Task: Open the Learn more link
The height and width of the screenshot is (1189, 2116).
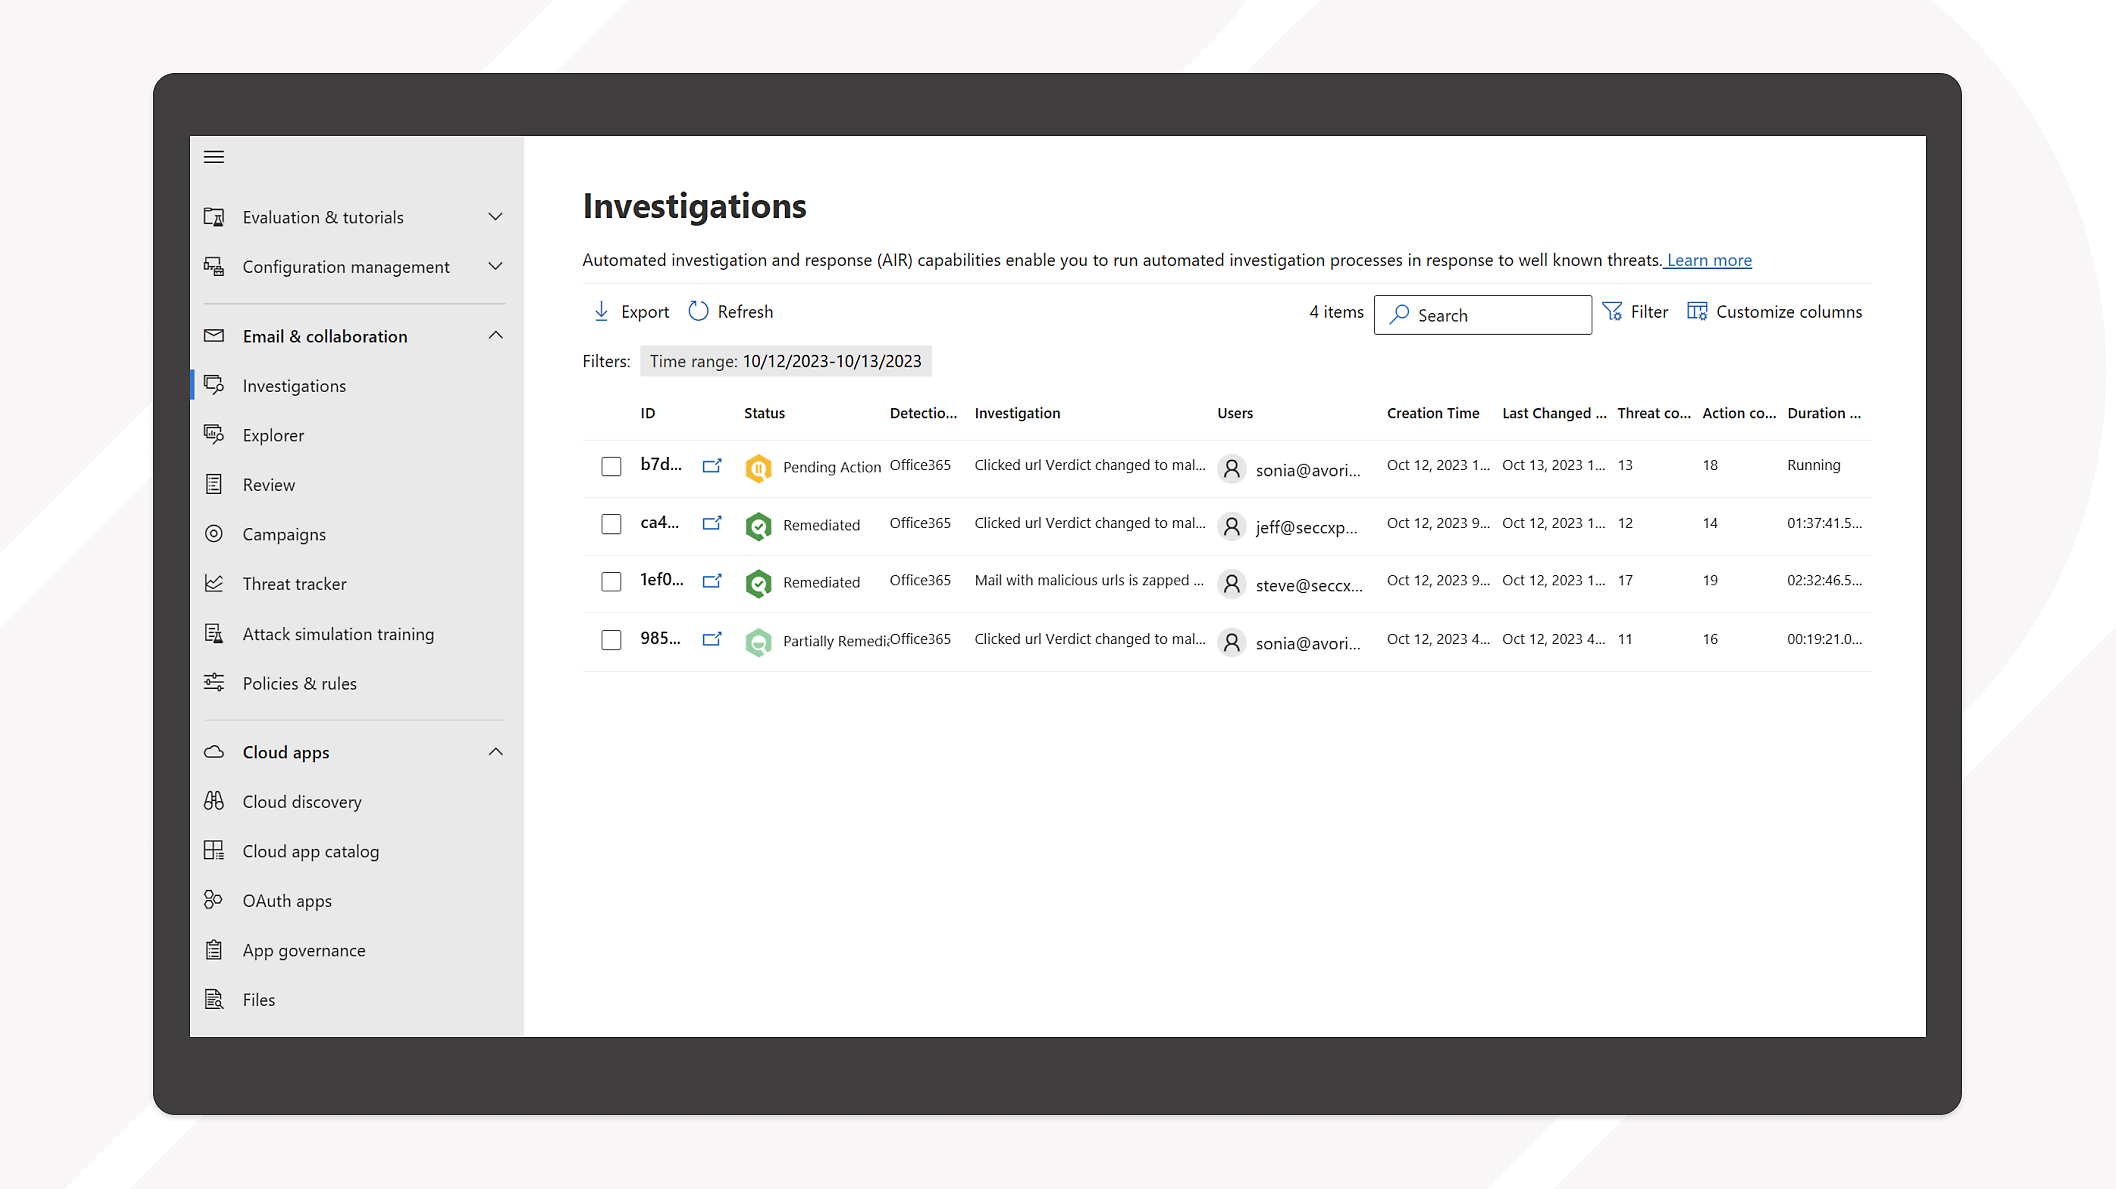Action: point(1708,260)
